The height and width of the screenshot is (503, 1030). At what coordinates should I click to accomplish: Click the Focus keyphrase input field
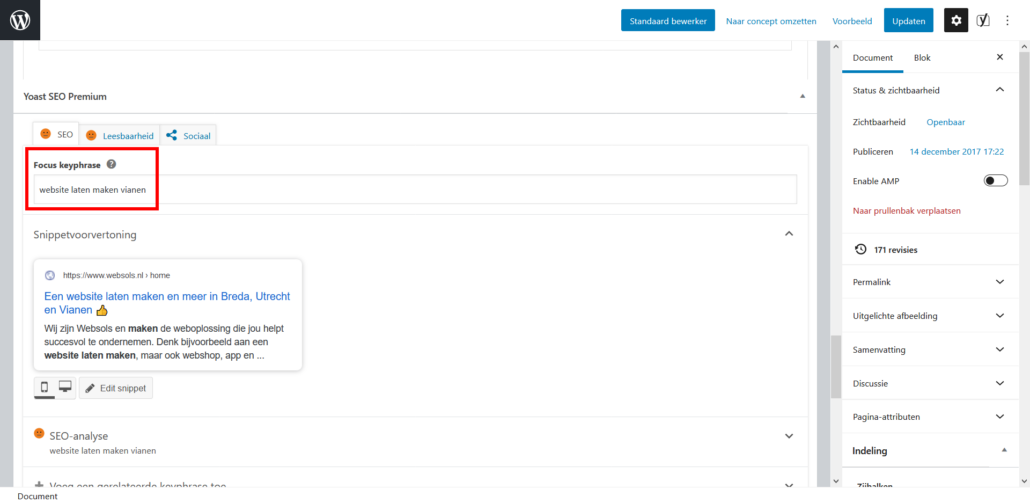[x=415, y=189]
